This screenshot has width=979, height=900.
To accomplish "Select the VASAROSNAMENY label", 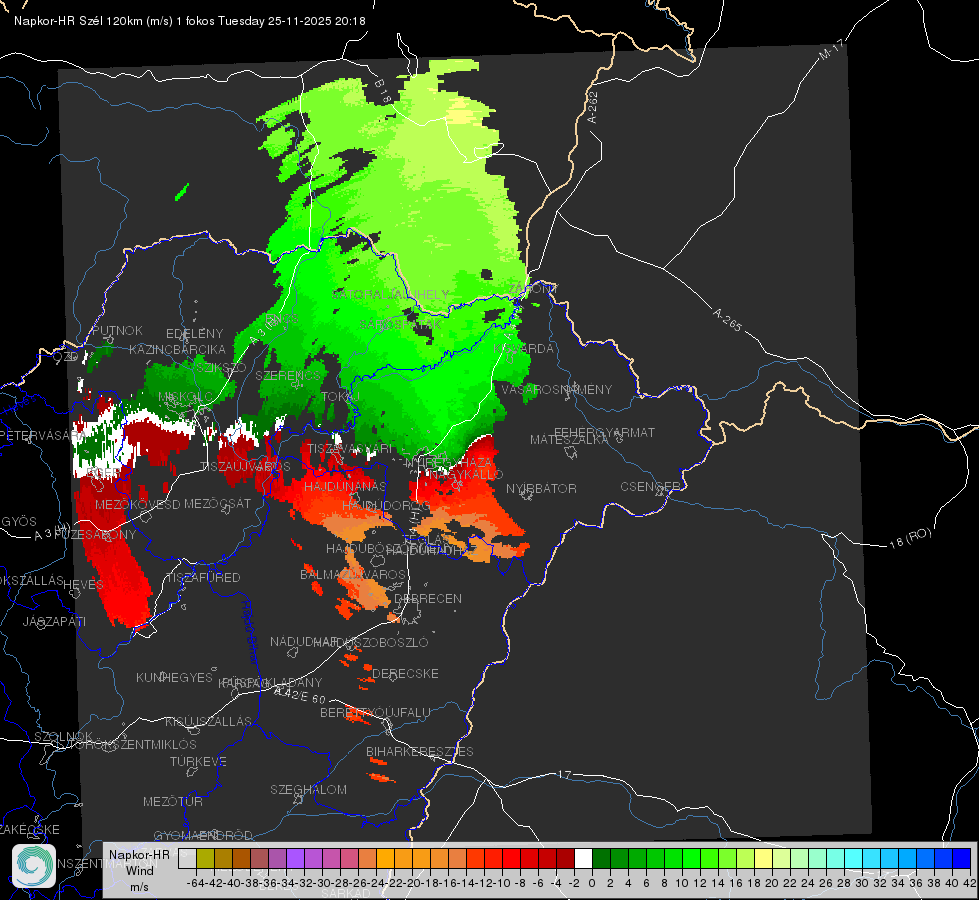I will tap(557, 390).
